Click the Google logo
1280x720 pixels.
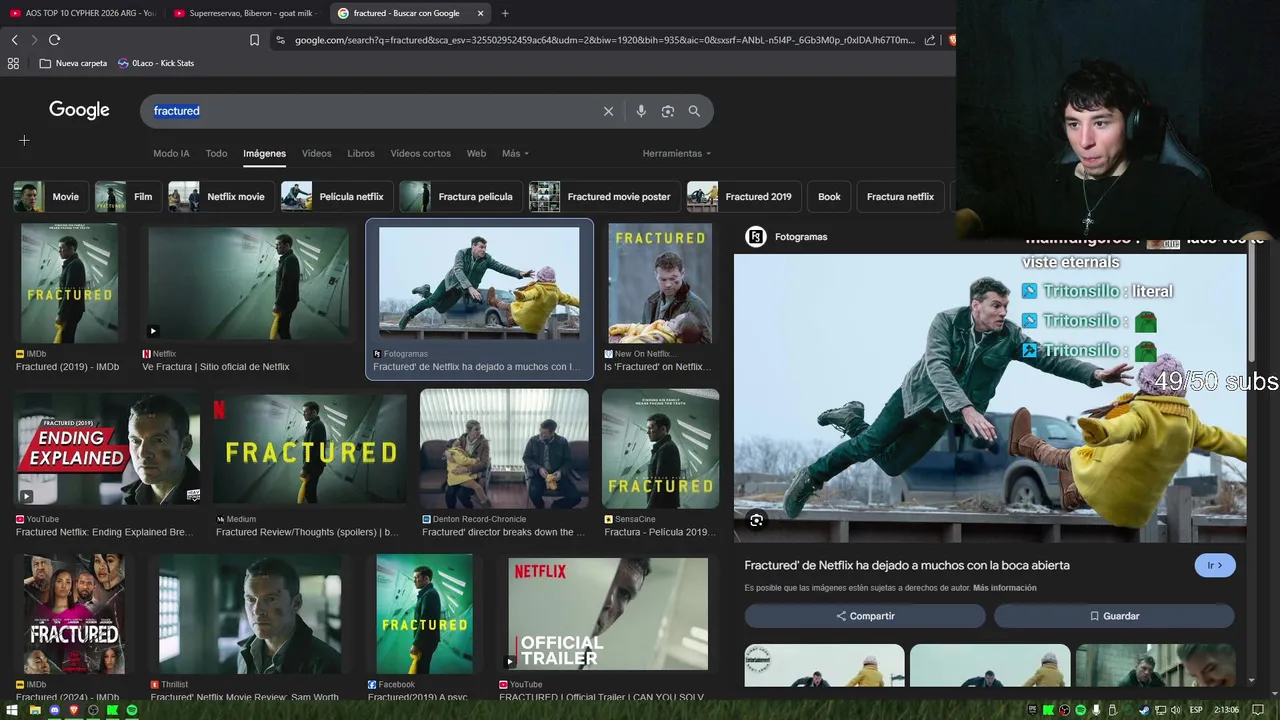pos(79,110)
